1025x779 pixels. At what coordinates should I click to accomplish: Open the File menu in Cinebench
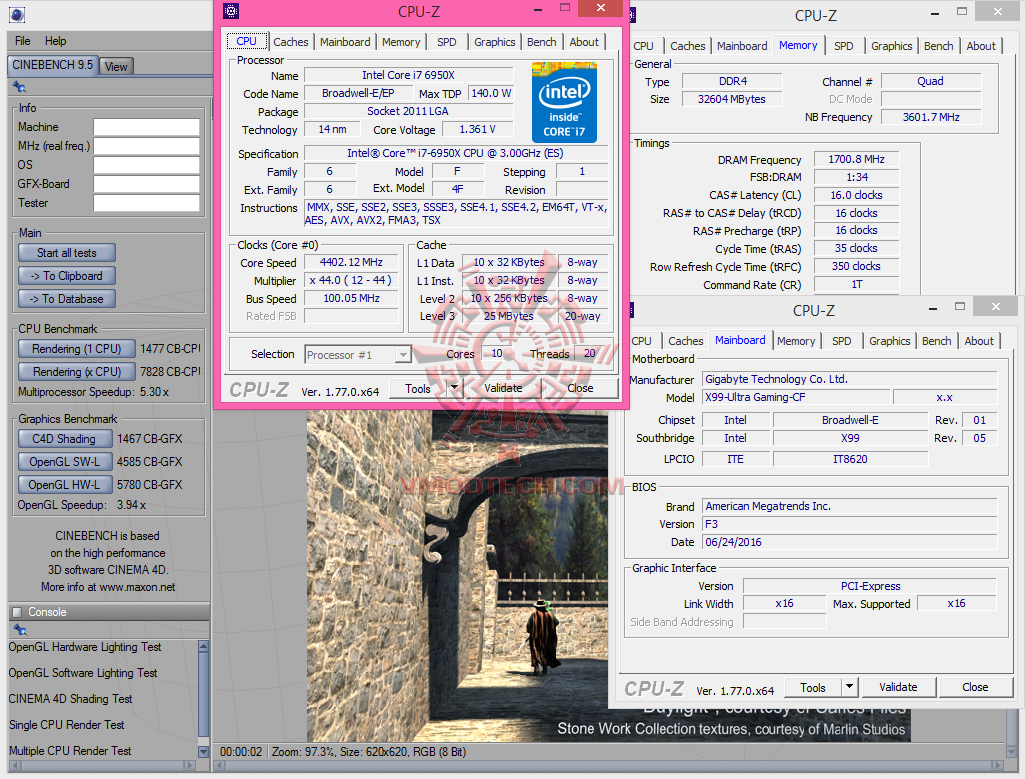pos(23,41)
